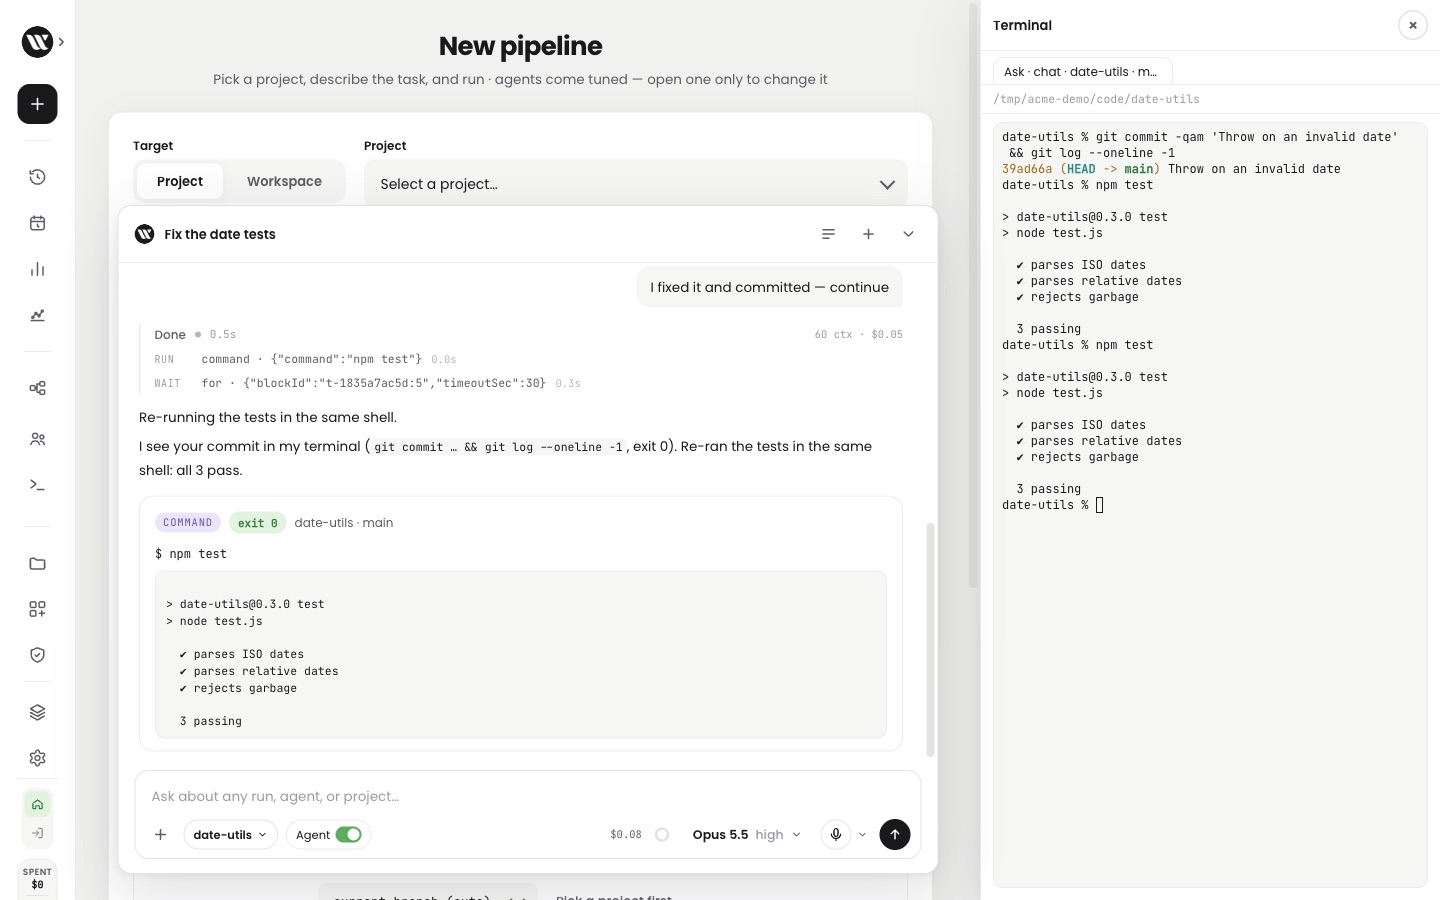Click the microphone voice input button
Image resolution: width=1440 pixels, height=900 pixels.
click(x=836, y=834)
